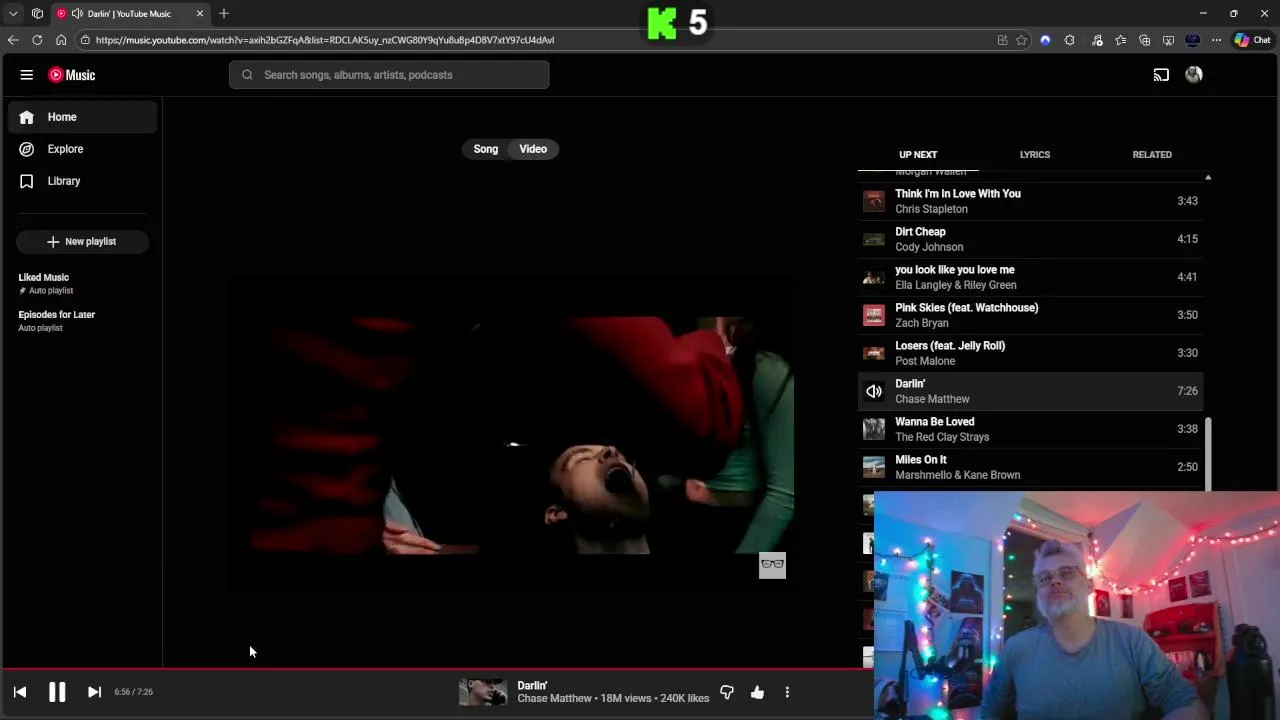Bookmark this page with star icon
The width and height of the screenshot is (1280, 720).
pyautogui.click(x=1021, y=40)
